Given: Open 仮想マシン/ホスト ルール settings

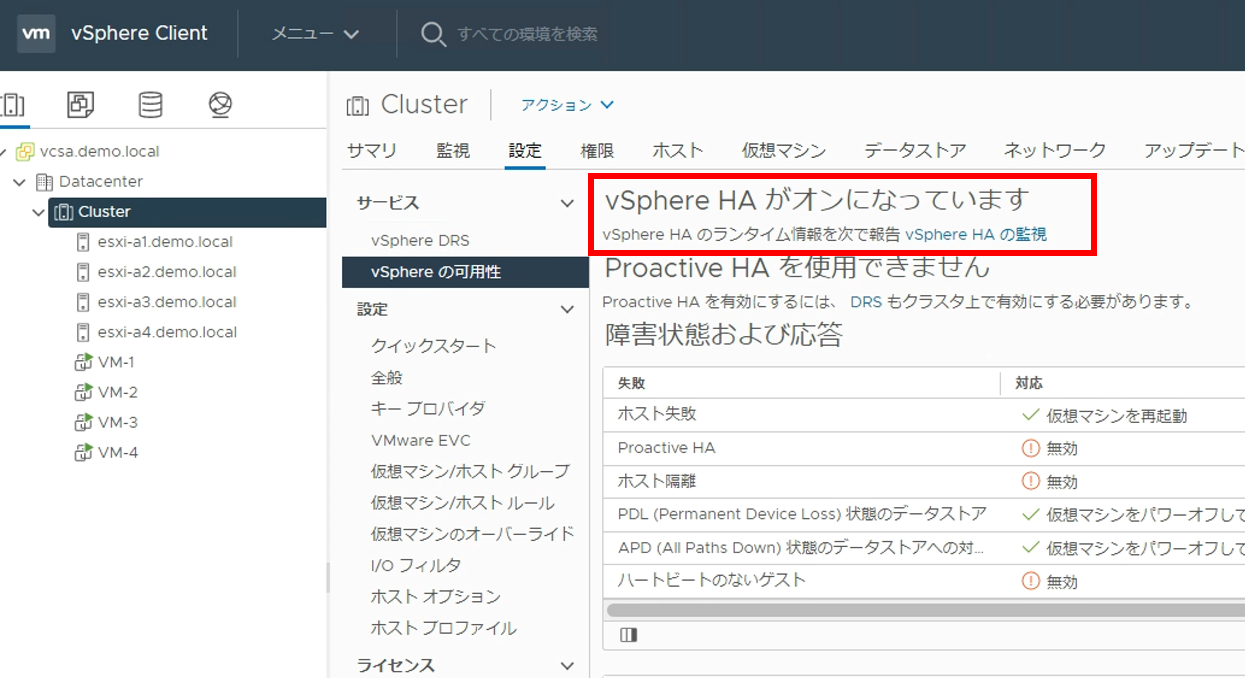Looking at the screenshot, I should coord(462,502).
